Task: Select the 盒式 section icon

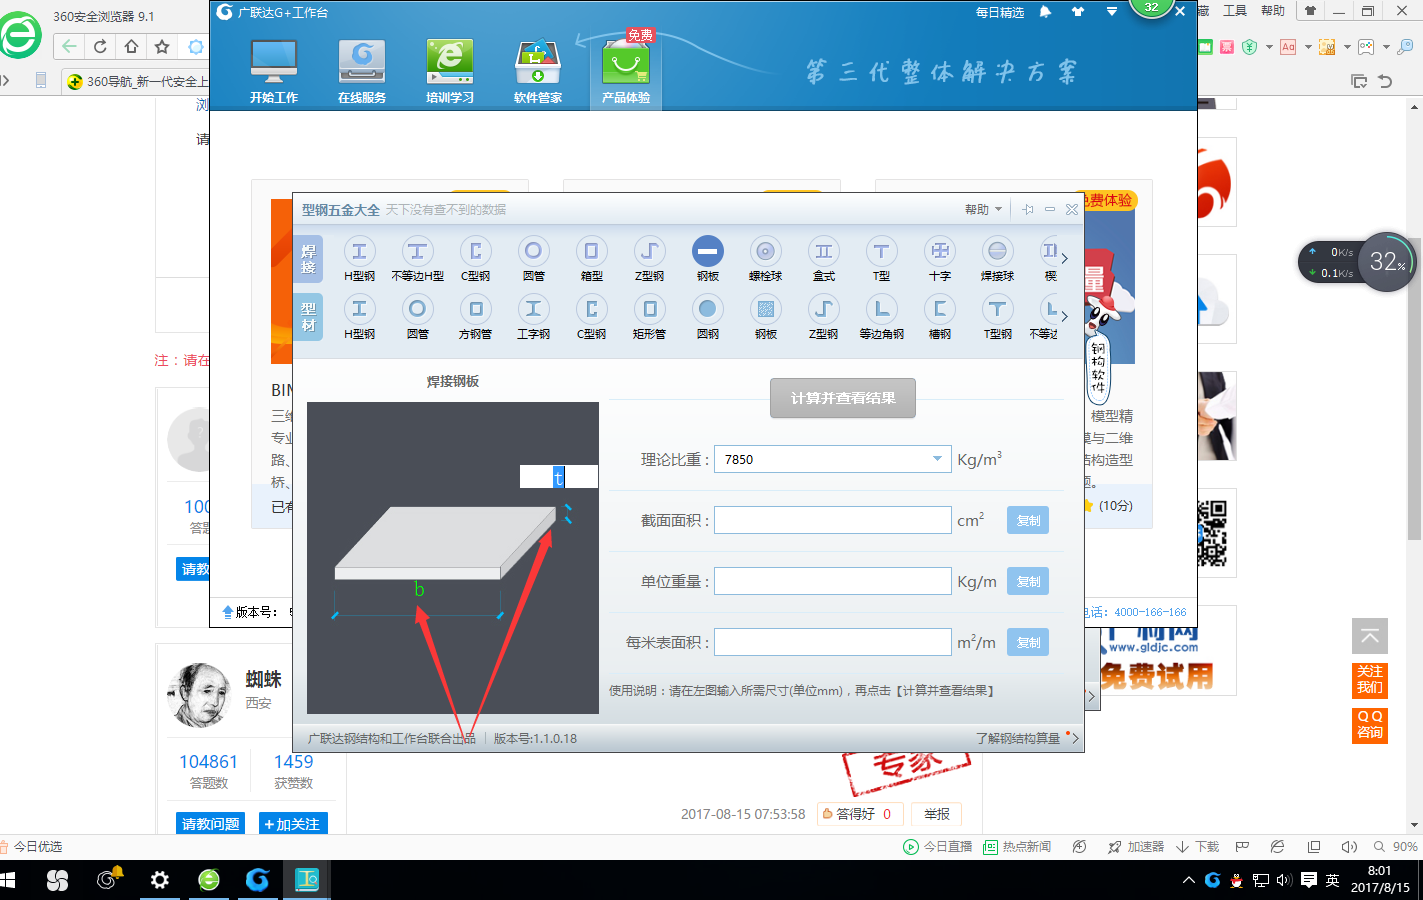Action: [823, 259]
